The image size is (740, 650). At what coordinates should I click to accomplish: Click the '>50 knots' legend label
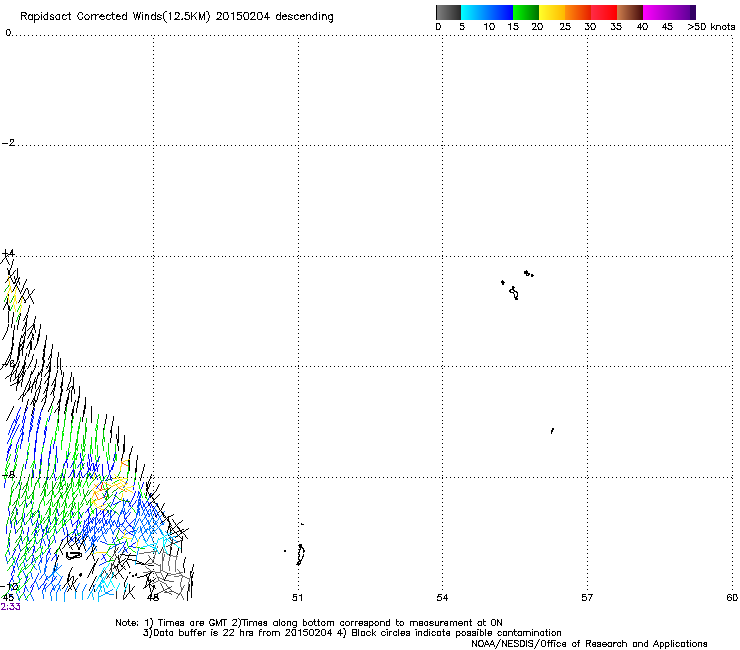click(711, 27)
